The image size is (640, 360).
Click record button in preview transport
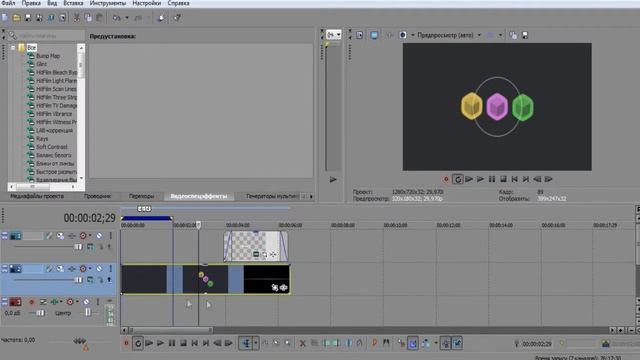point(446,179)
